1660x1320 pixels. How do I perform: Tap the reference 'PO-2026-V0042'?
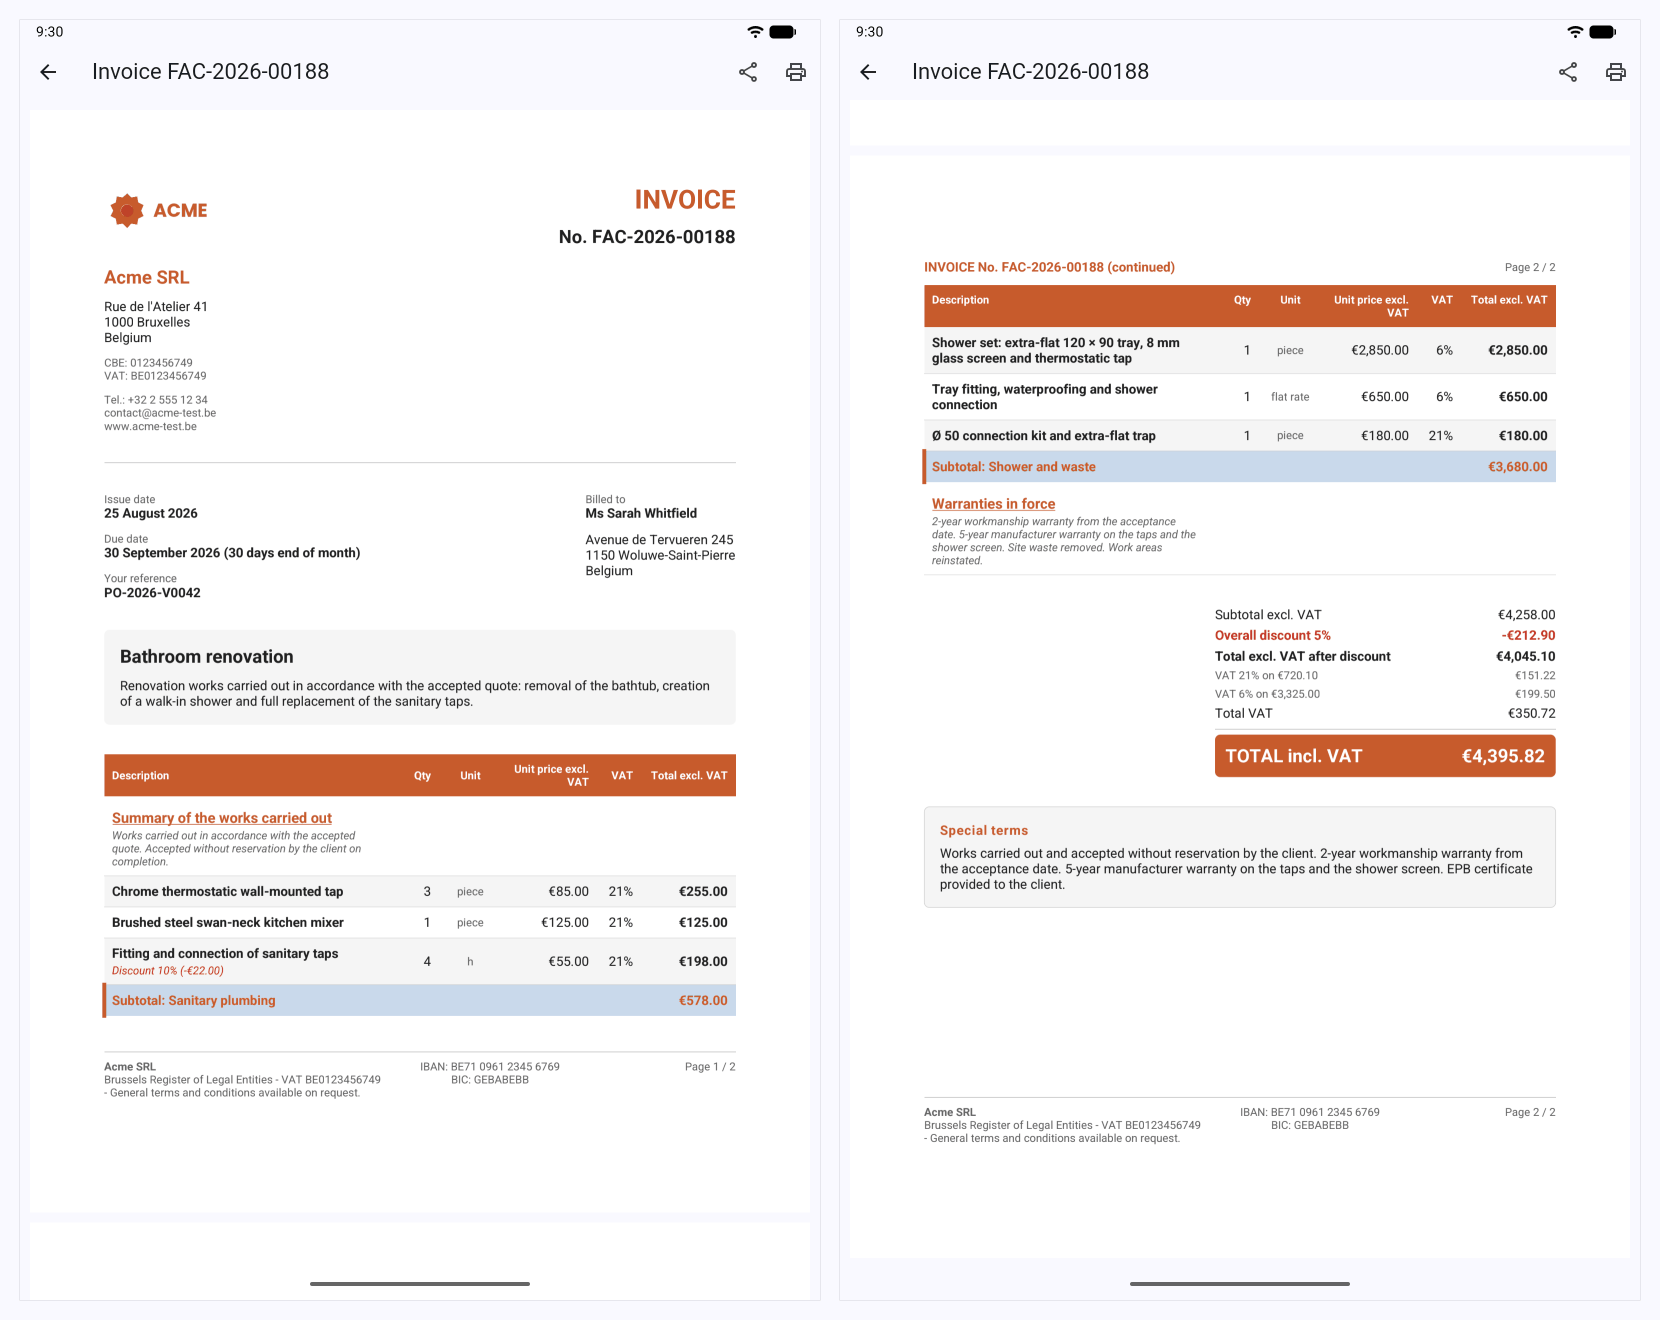coord(152,593)
